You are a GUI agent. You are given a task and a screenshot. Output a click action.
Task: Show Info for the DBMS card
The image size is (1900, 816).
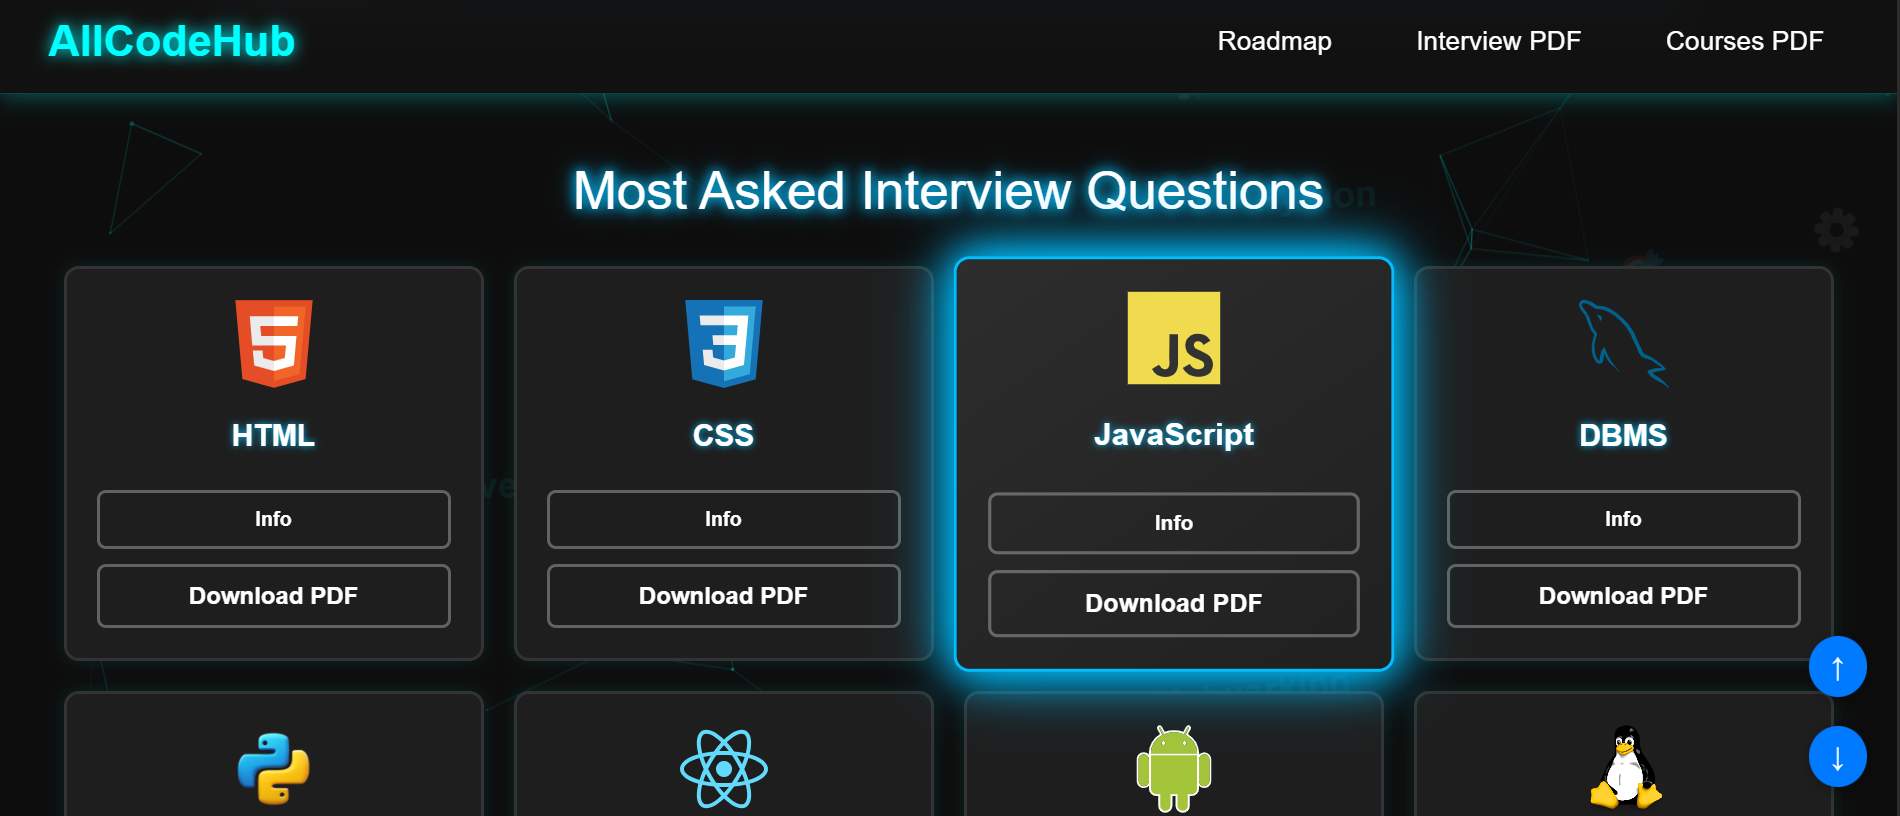1623,519
